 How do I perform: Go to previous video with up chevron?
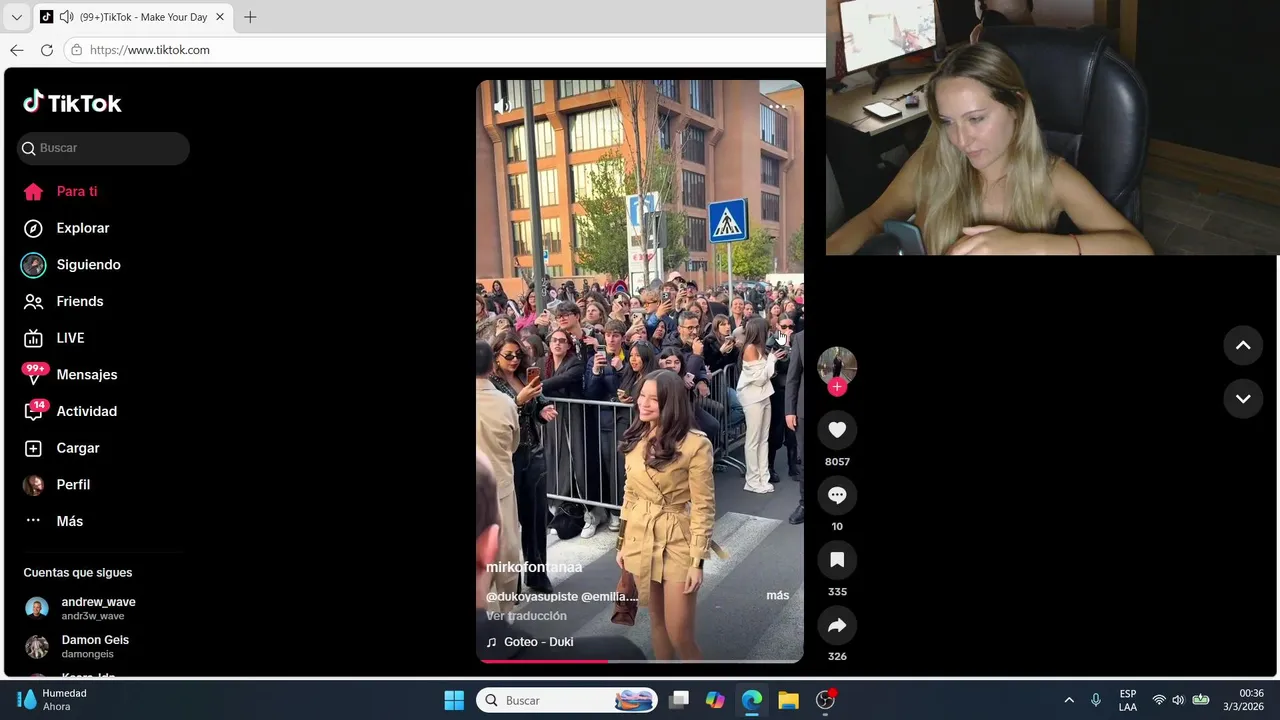coord(1243,345)
